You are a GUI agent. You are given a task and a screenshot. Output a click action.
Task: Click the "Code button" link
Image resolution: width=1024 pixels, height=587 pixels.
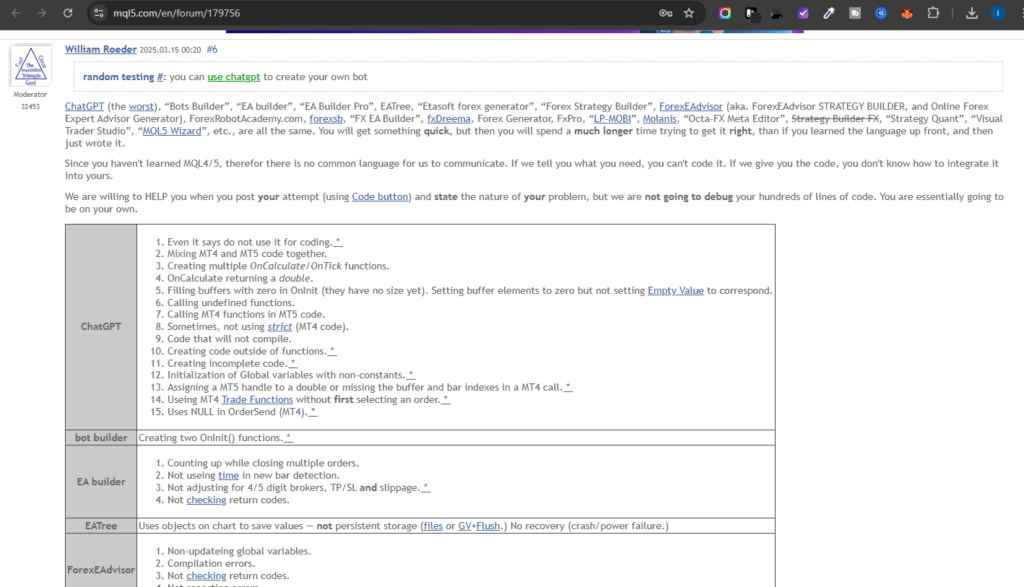(381, 197)
